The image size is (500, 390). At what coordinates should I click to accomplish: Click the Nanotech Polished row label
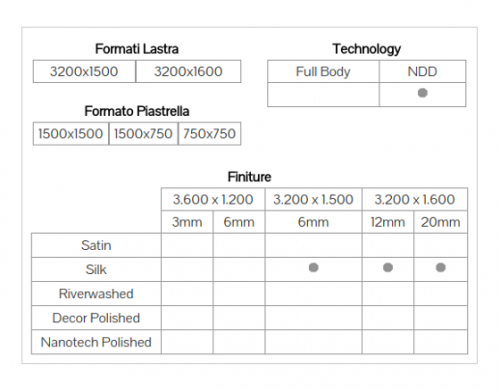click(96, 342)
